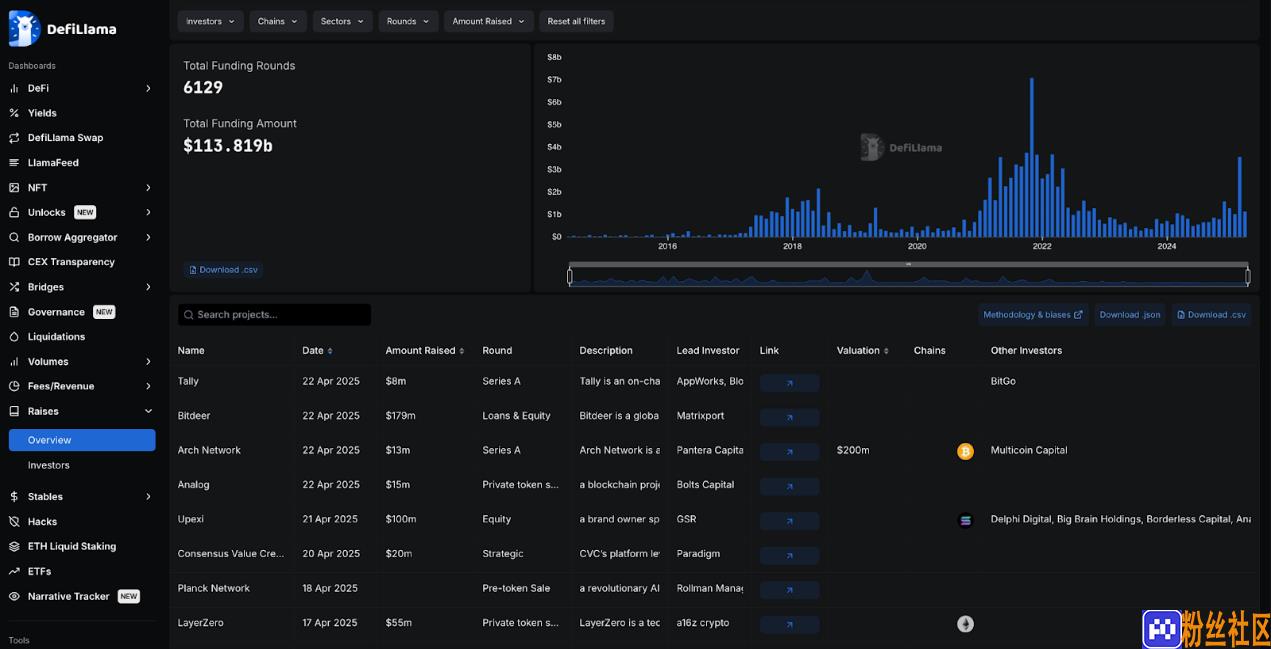The width and height of the screenshot is (1271, 649).
Task: Click the ETFs trend icon
Action: [14, 572]
